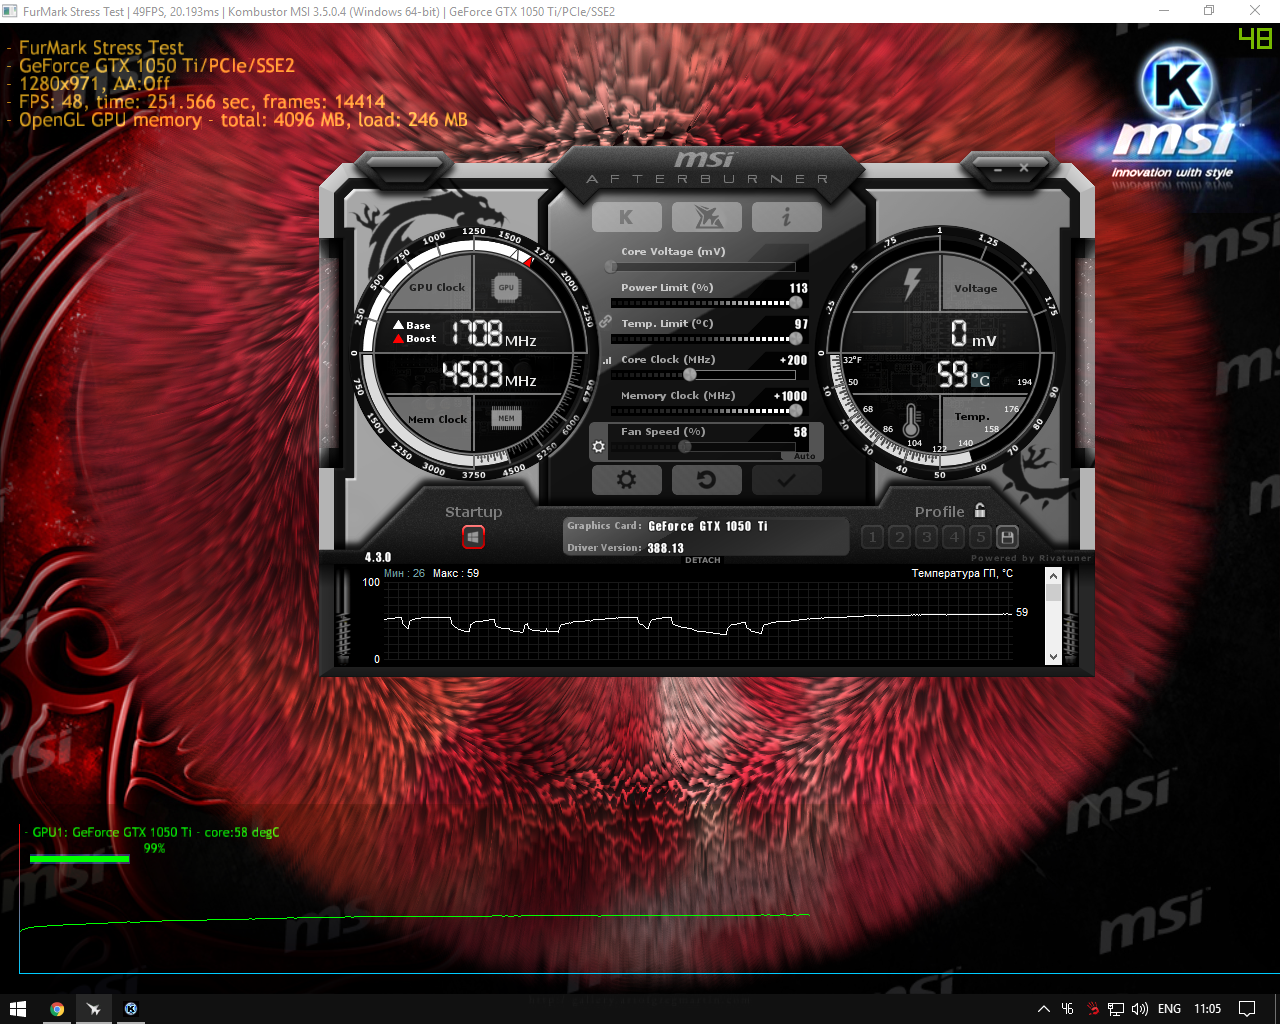Open Kombustor via the K button
The width and height of the screenshot is (1280, 1024).
pos(627,217)
